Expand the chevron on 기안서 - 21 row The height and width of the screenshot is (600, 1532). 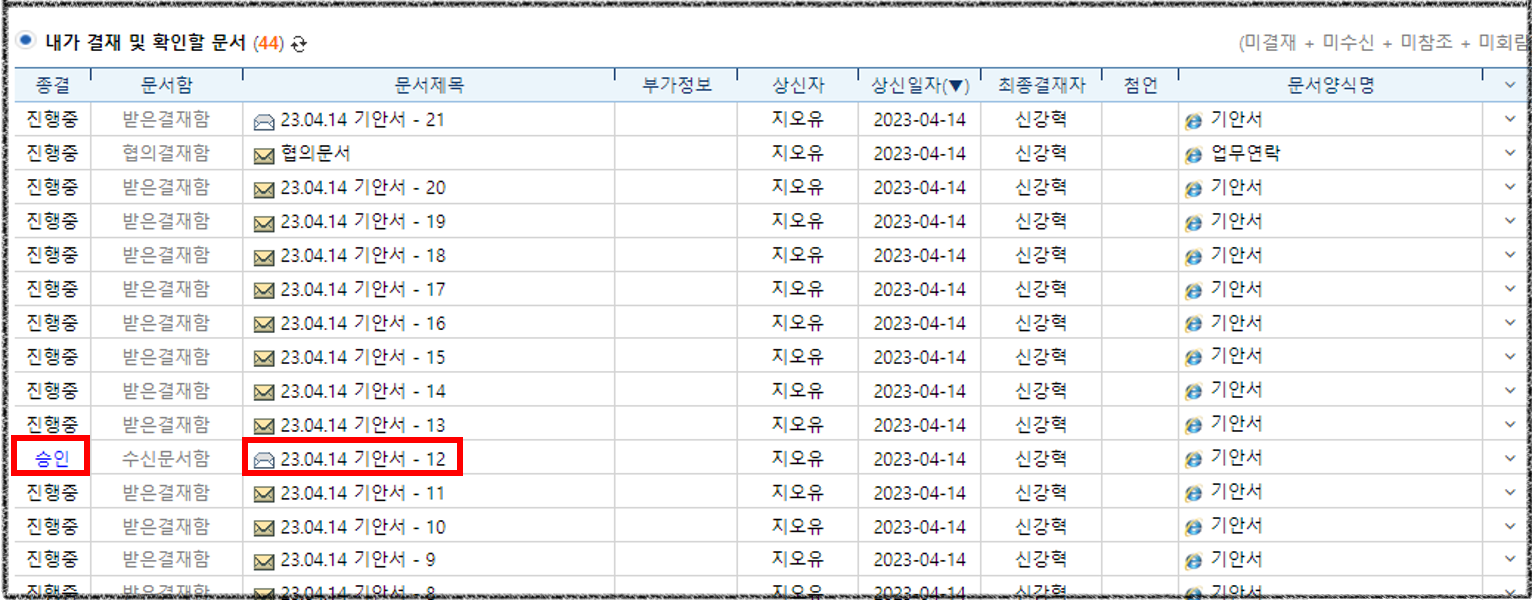(x=1510, y=120)
